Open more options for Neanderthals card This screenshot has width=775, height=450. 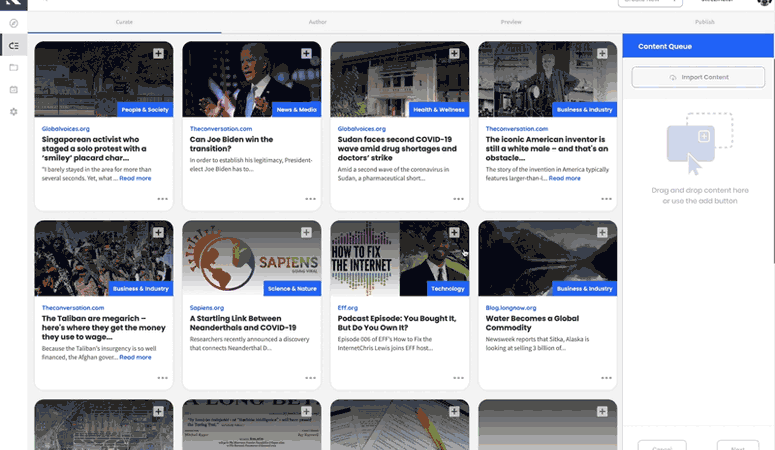[x=310, y=378]
